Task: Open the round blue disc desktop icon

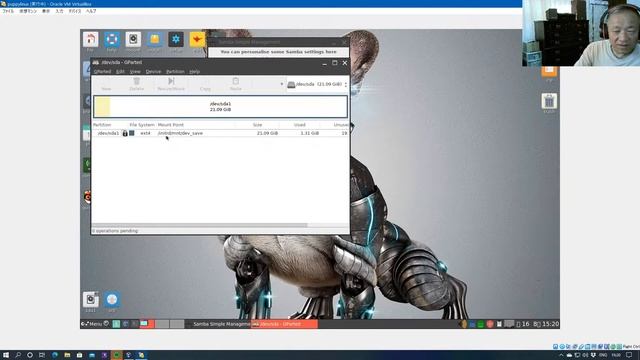Action: click(x=111, y=300)
